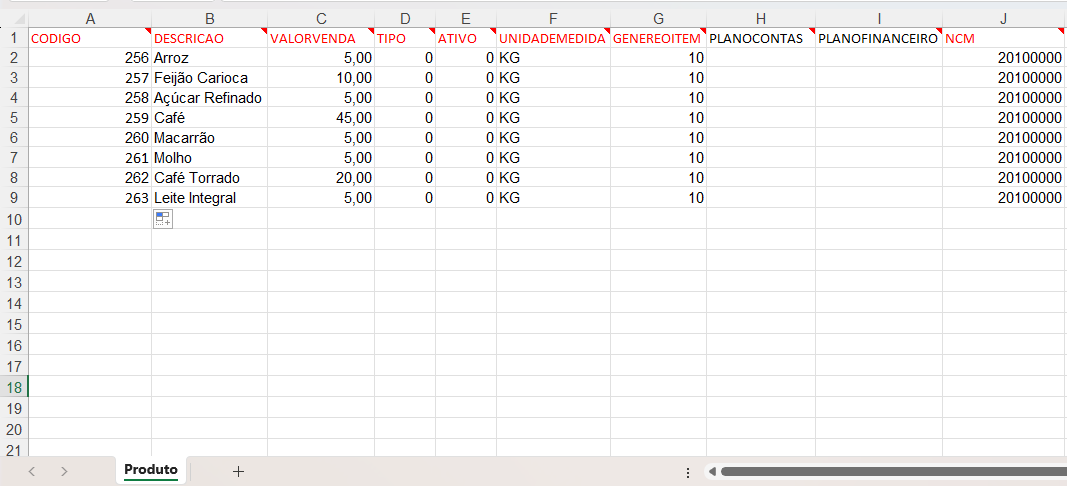Select the PLANOFINANCEIRO header cell
This screenshot has height=486, width=1067.
(x=878, y=38)
